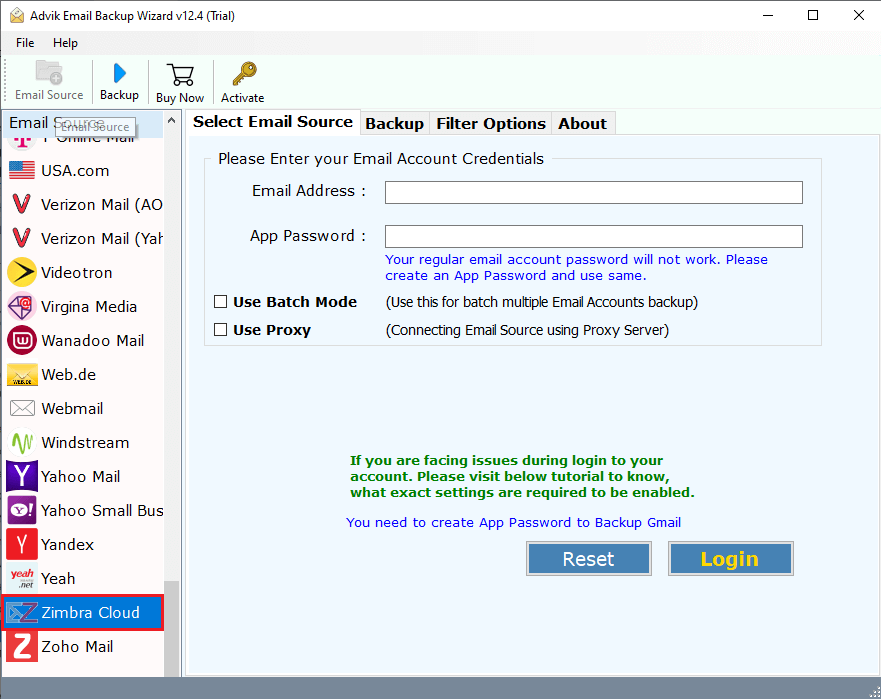Select the USA.com list entry text
Image resolution: width=881 pixels, height=699 pixels.
click(75, 170)
